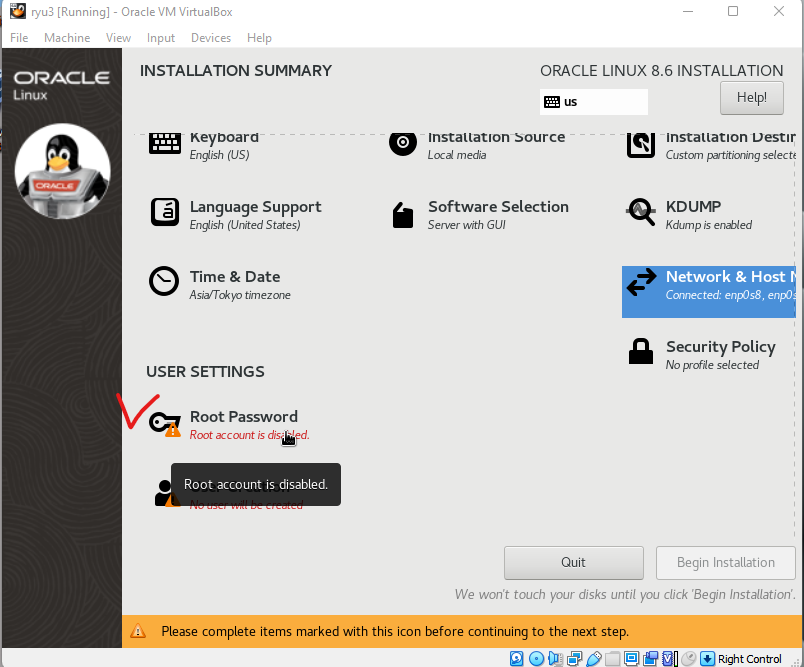Click the Network & Host arrows icon
Viewport: 804px width, 667px height.
(641, 282)
